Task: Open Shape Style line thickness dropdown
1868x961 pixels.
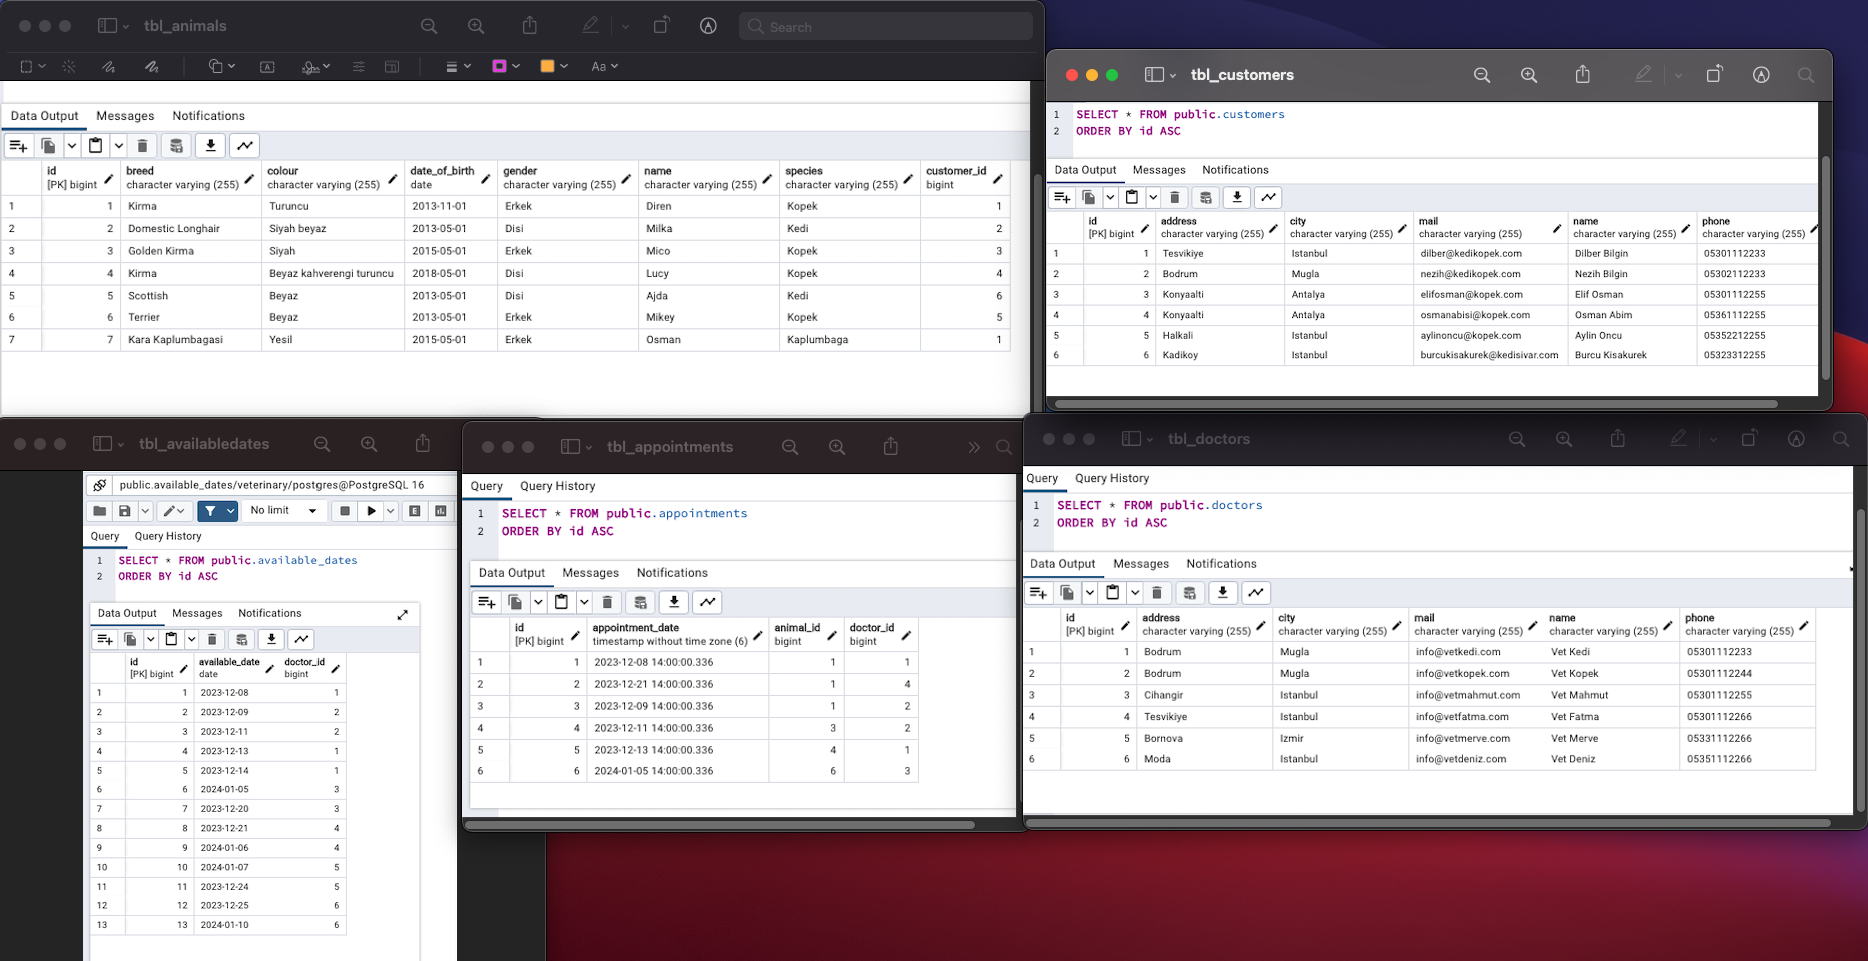Action: [x=458, y=66]
